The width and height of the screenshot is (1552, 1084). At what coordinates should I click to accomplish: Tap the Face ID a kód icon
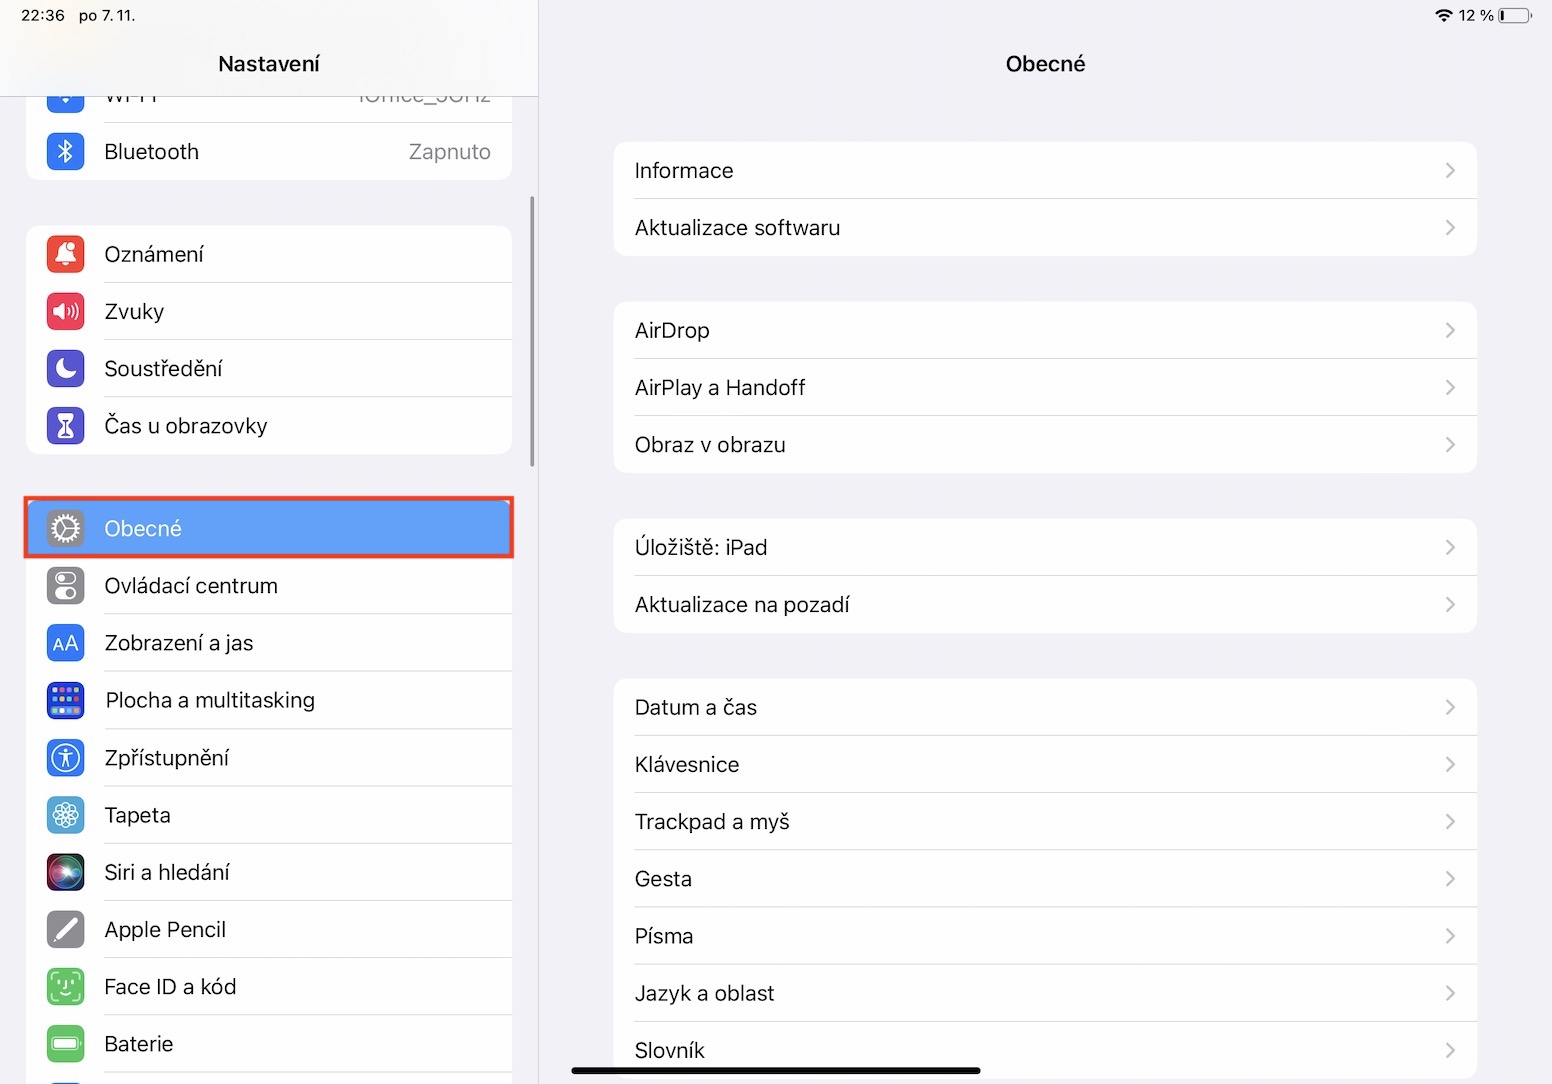(x=65, y=987)
